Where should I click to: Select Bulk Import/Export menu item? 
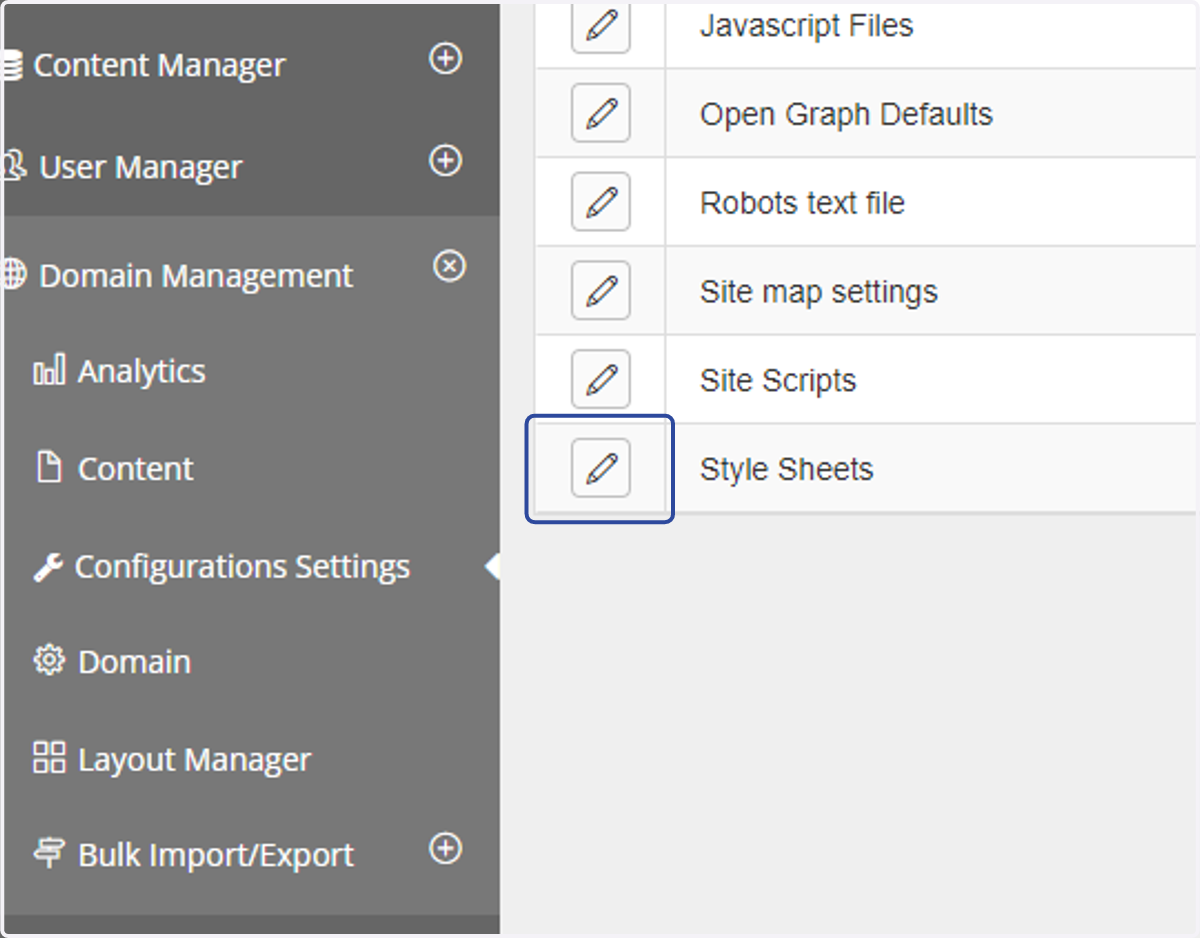tap(216, 855)
